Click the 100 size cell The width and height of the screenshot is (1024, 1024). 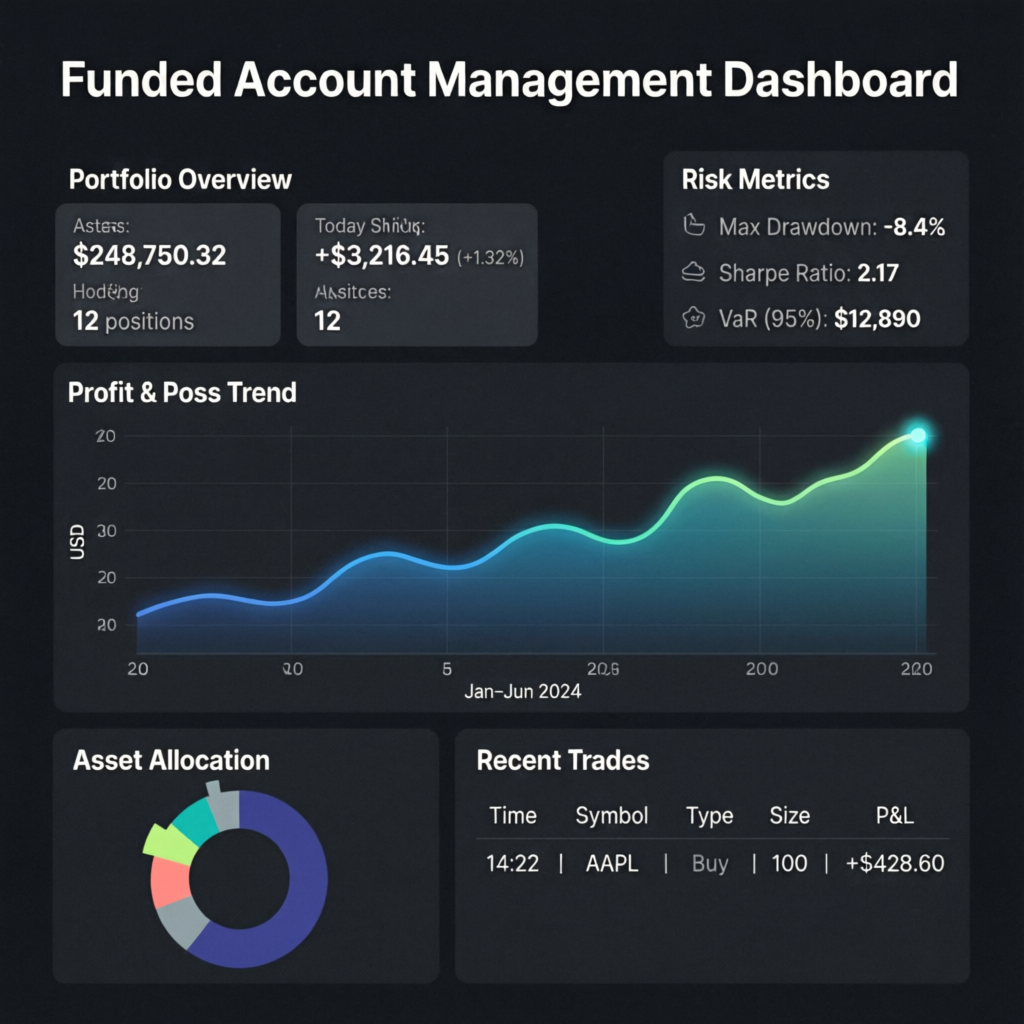(x=790, y=863)
